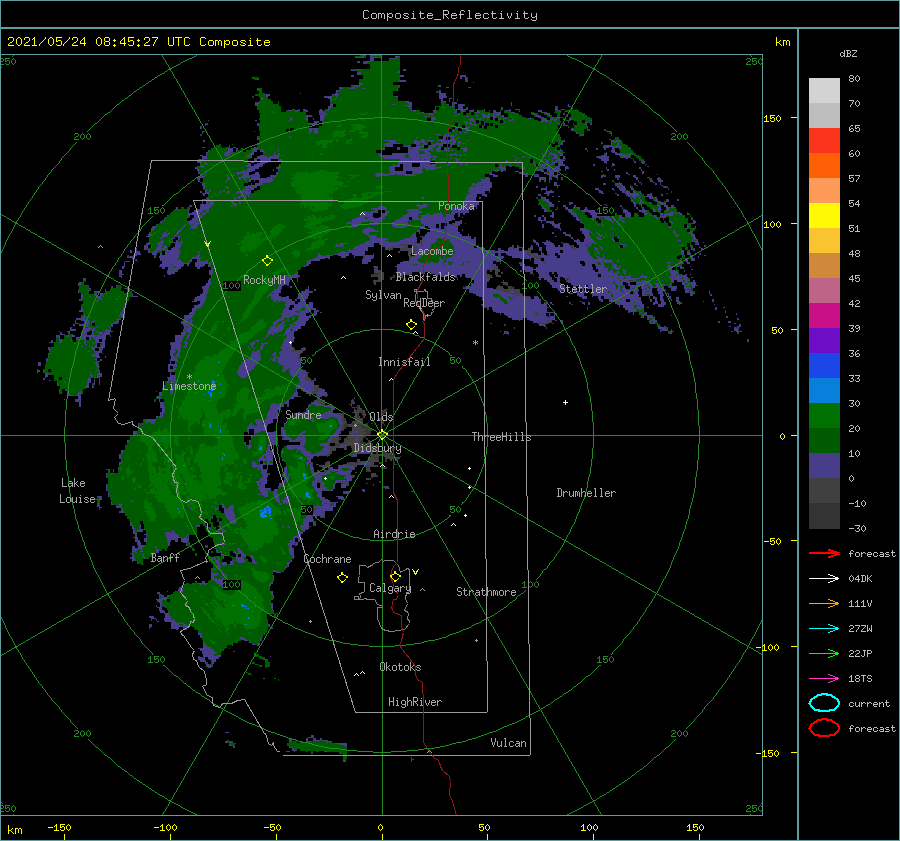Click the green 22JP arrow legend icon

click(x=824, y=653)
